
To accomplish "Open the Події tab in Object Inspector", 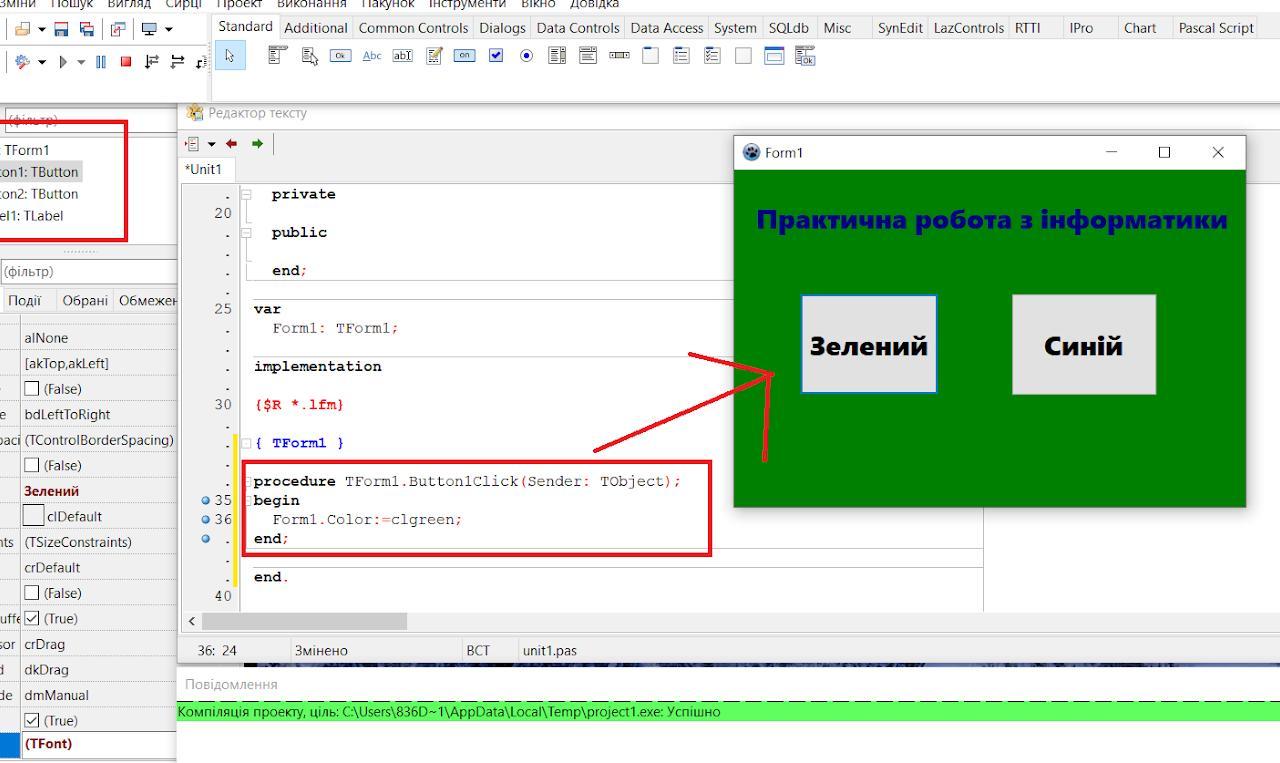I will (25, 300).
